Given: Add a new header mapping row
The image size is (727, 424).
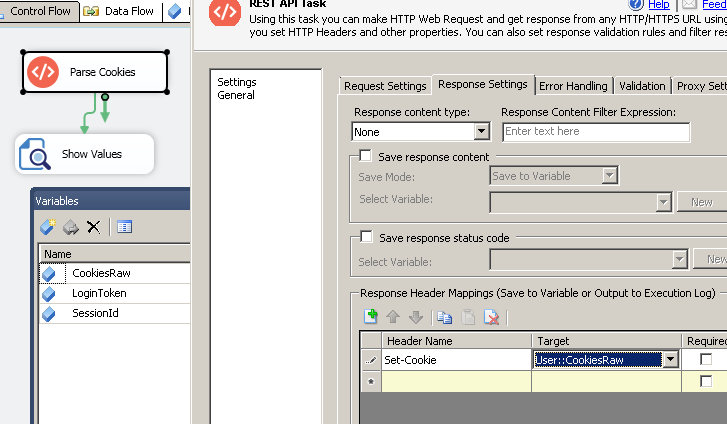Looking at the screenshot, I should [x=370, y=316].
